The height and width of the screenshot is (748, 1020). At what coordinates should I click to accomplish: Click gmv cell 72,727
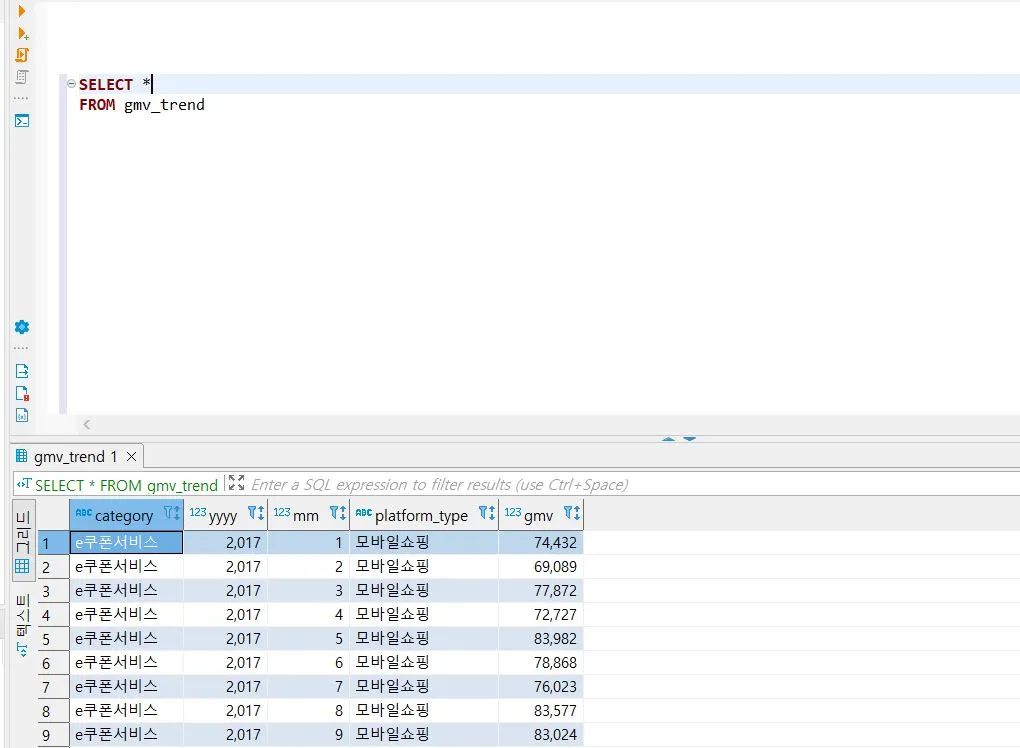coord(541,615)
